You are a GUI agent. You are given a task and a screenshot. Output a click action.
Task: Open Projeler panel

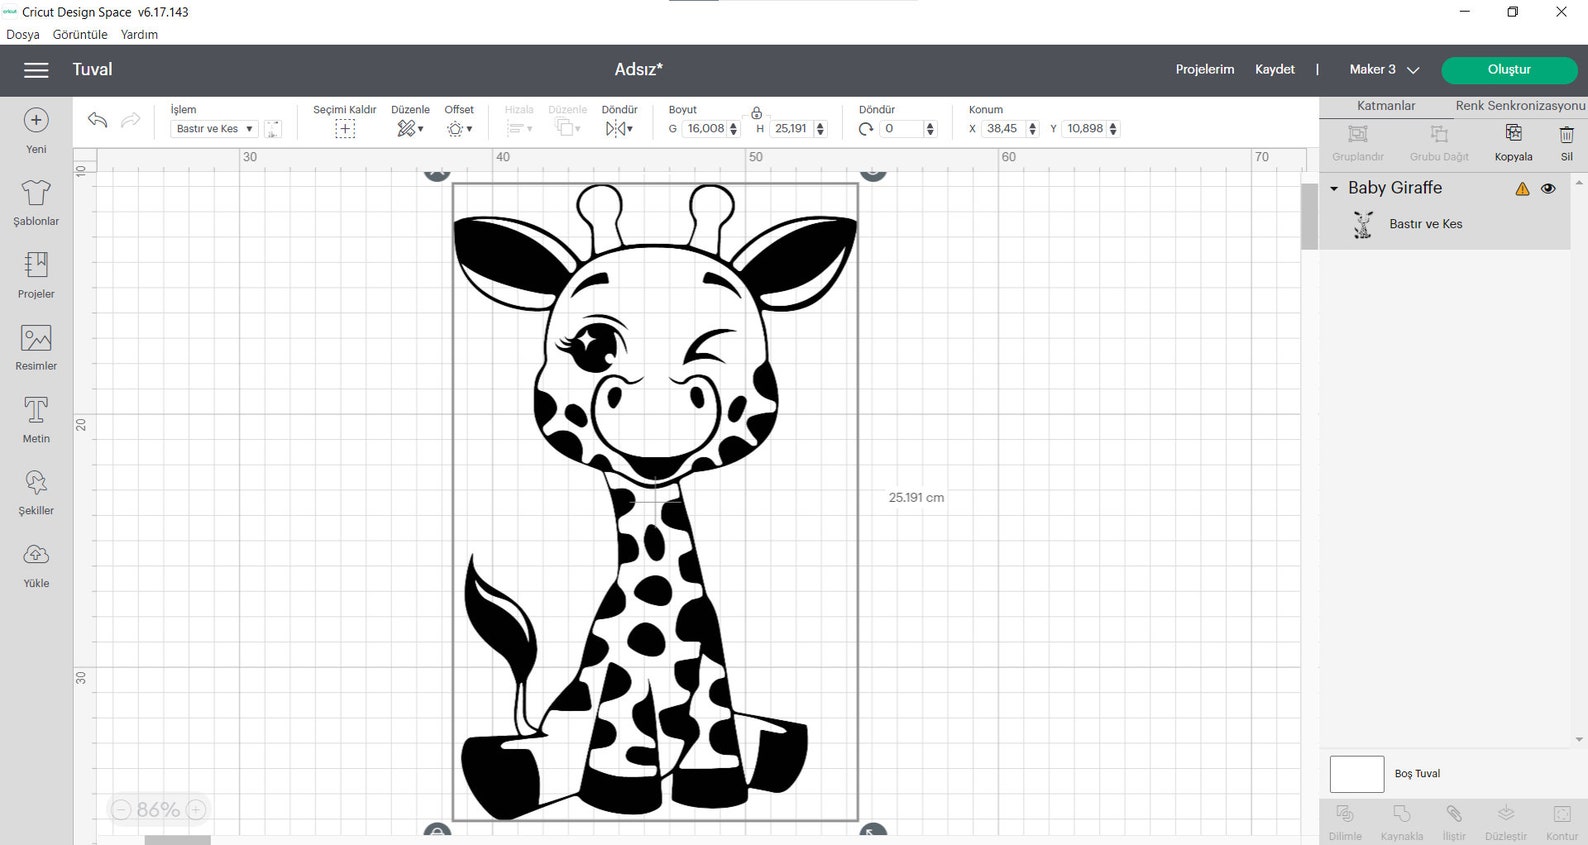tap(36, 275)
